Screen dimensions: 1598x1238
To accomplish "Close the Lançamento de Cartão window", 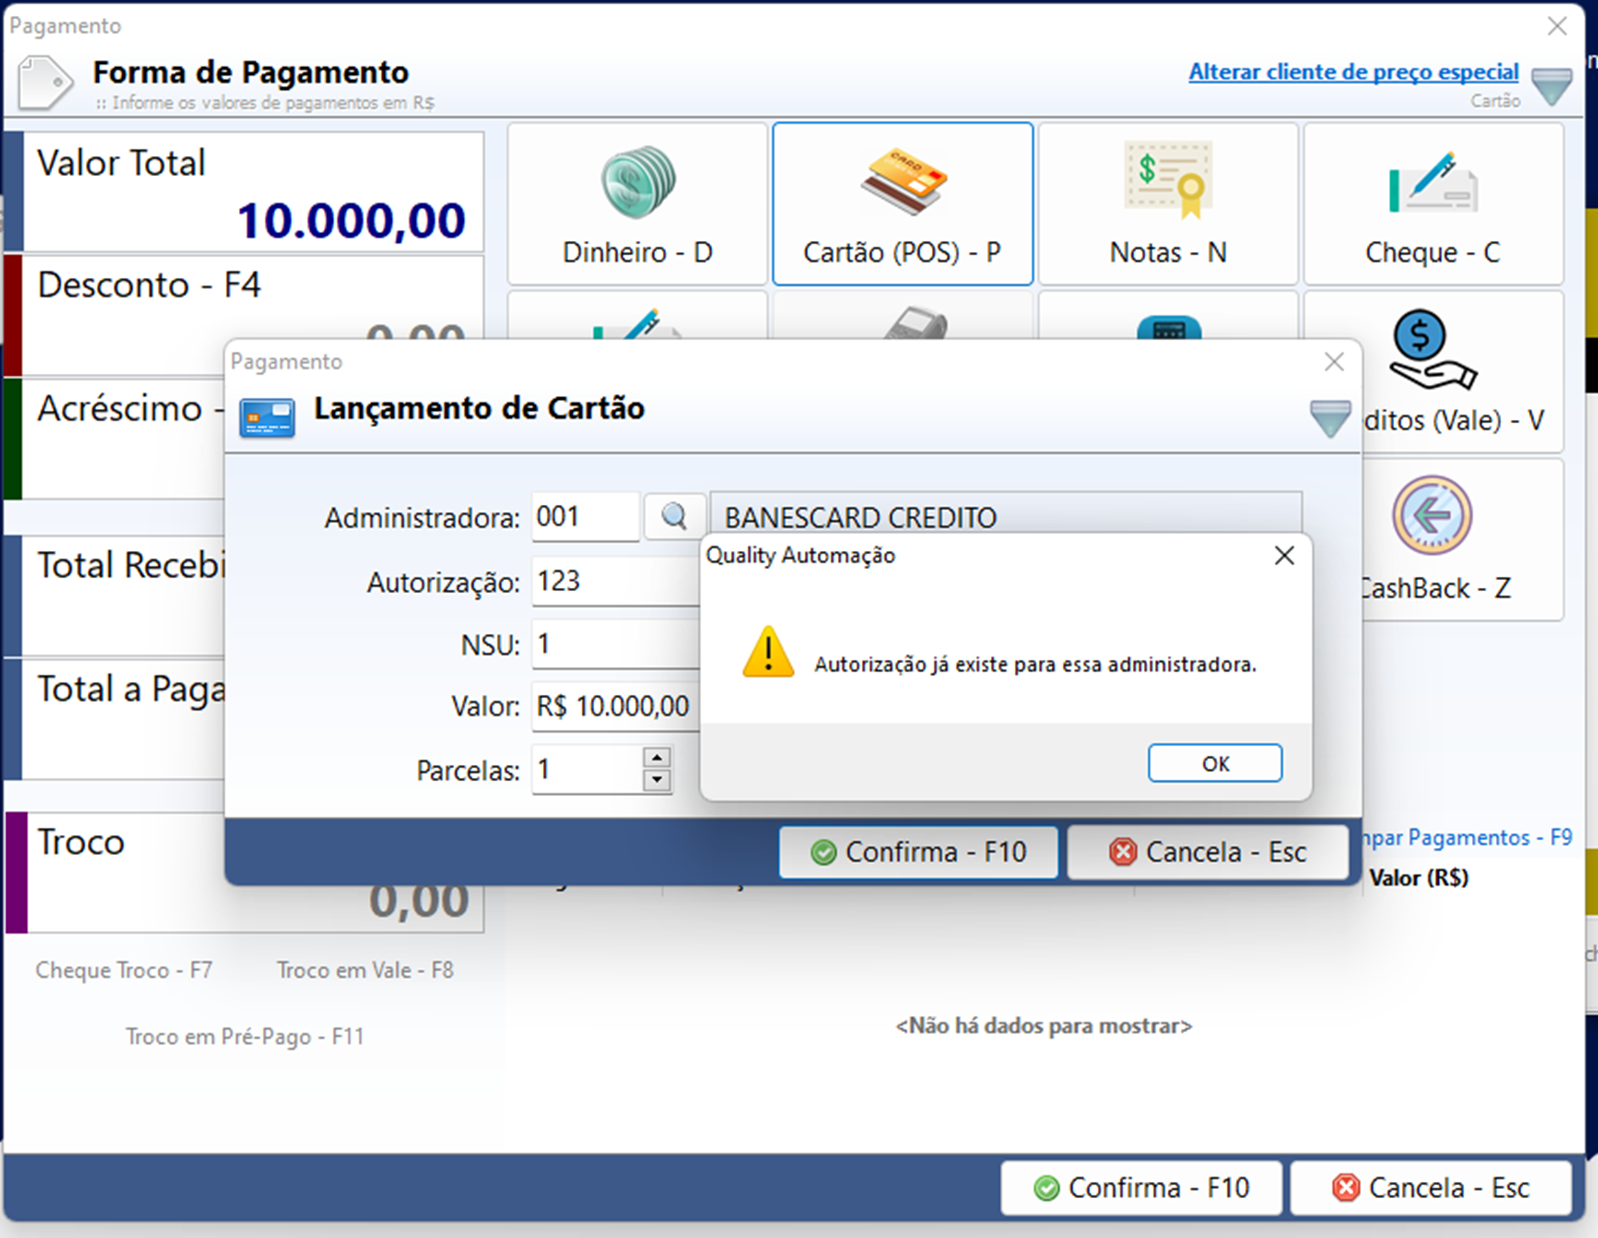I will pyautogui.click(x=1334, y=362).
